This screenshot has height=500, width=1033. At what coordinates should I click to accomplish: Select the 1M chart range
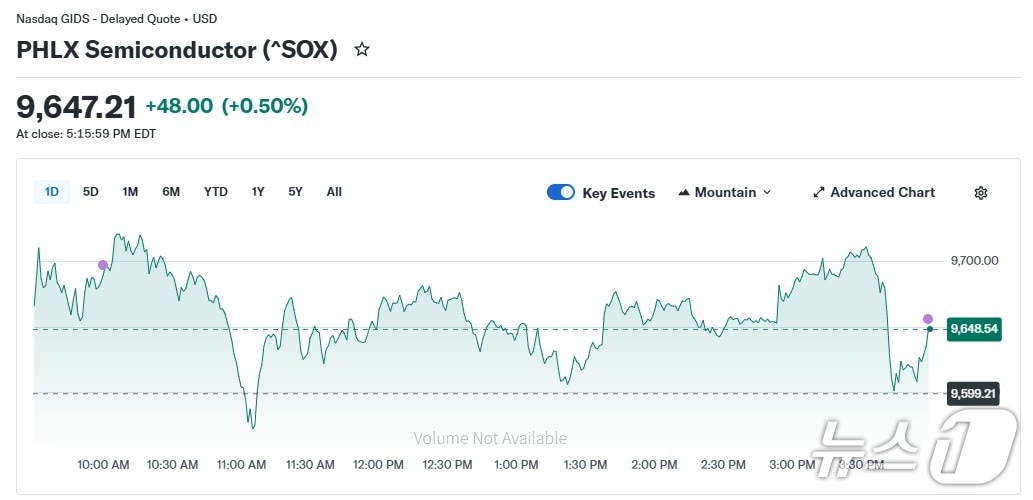point(130,192)
